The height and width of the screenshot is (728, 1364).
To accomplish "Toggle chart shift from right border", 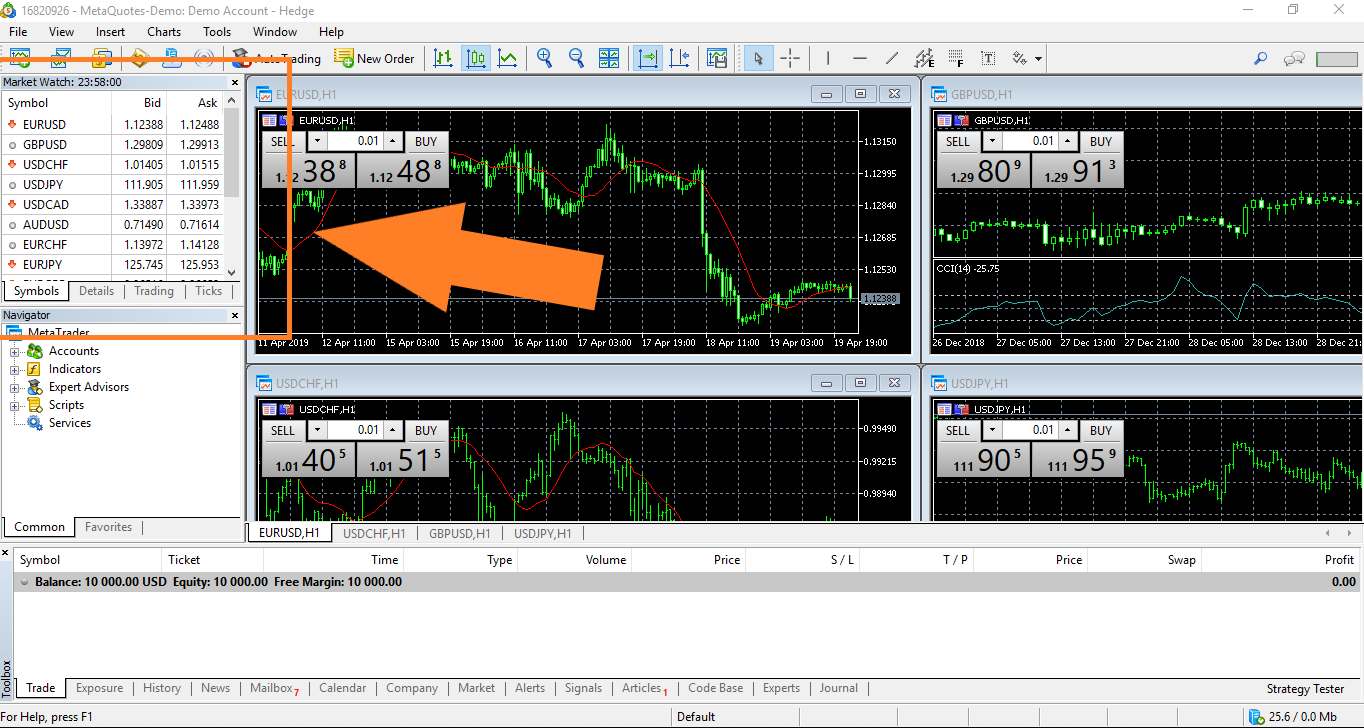I will tap(680, 58).
